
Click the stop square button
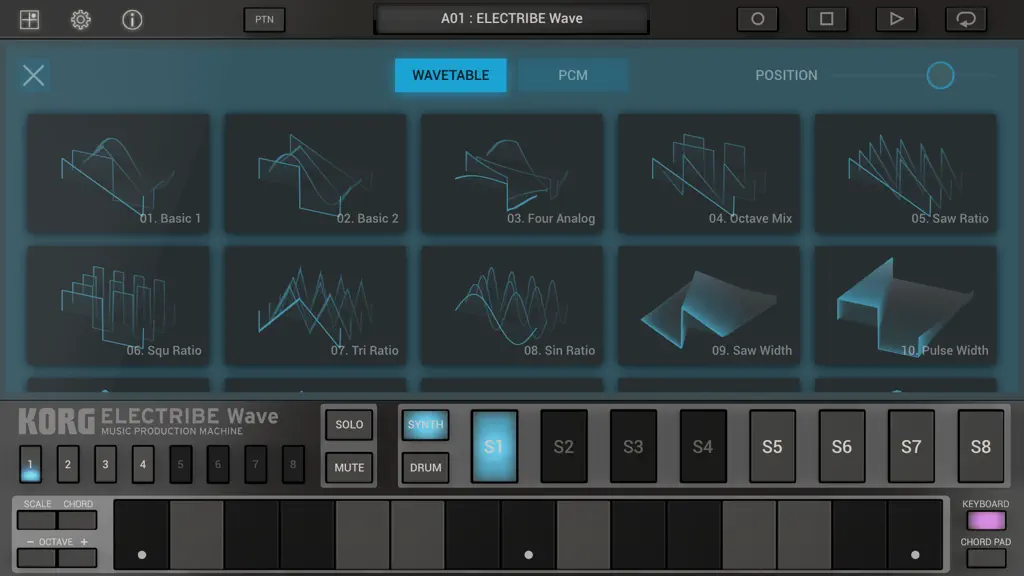tap(827, 19)
